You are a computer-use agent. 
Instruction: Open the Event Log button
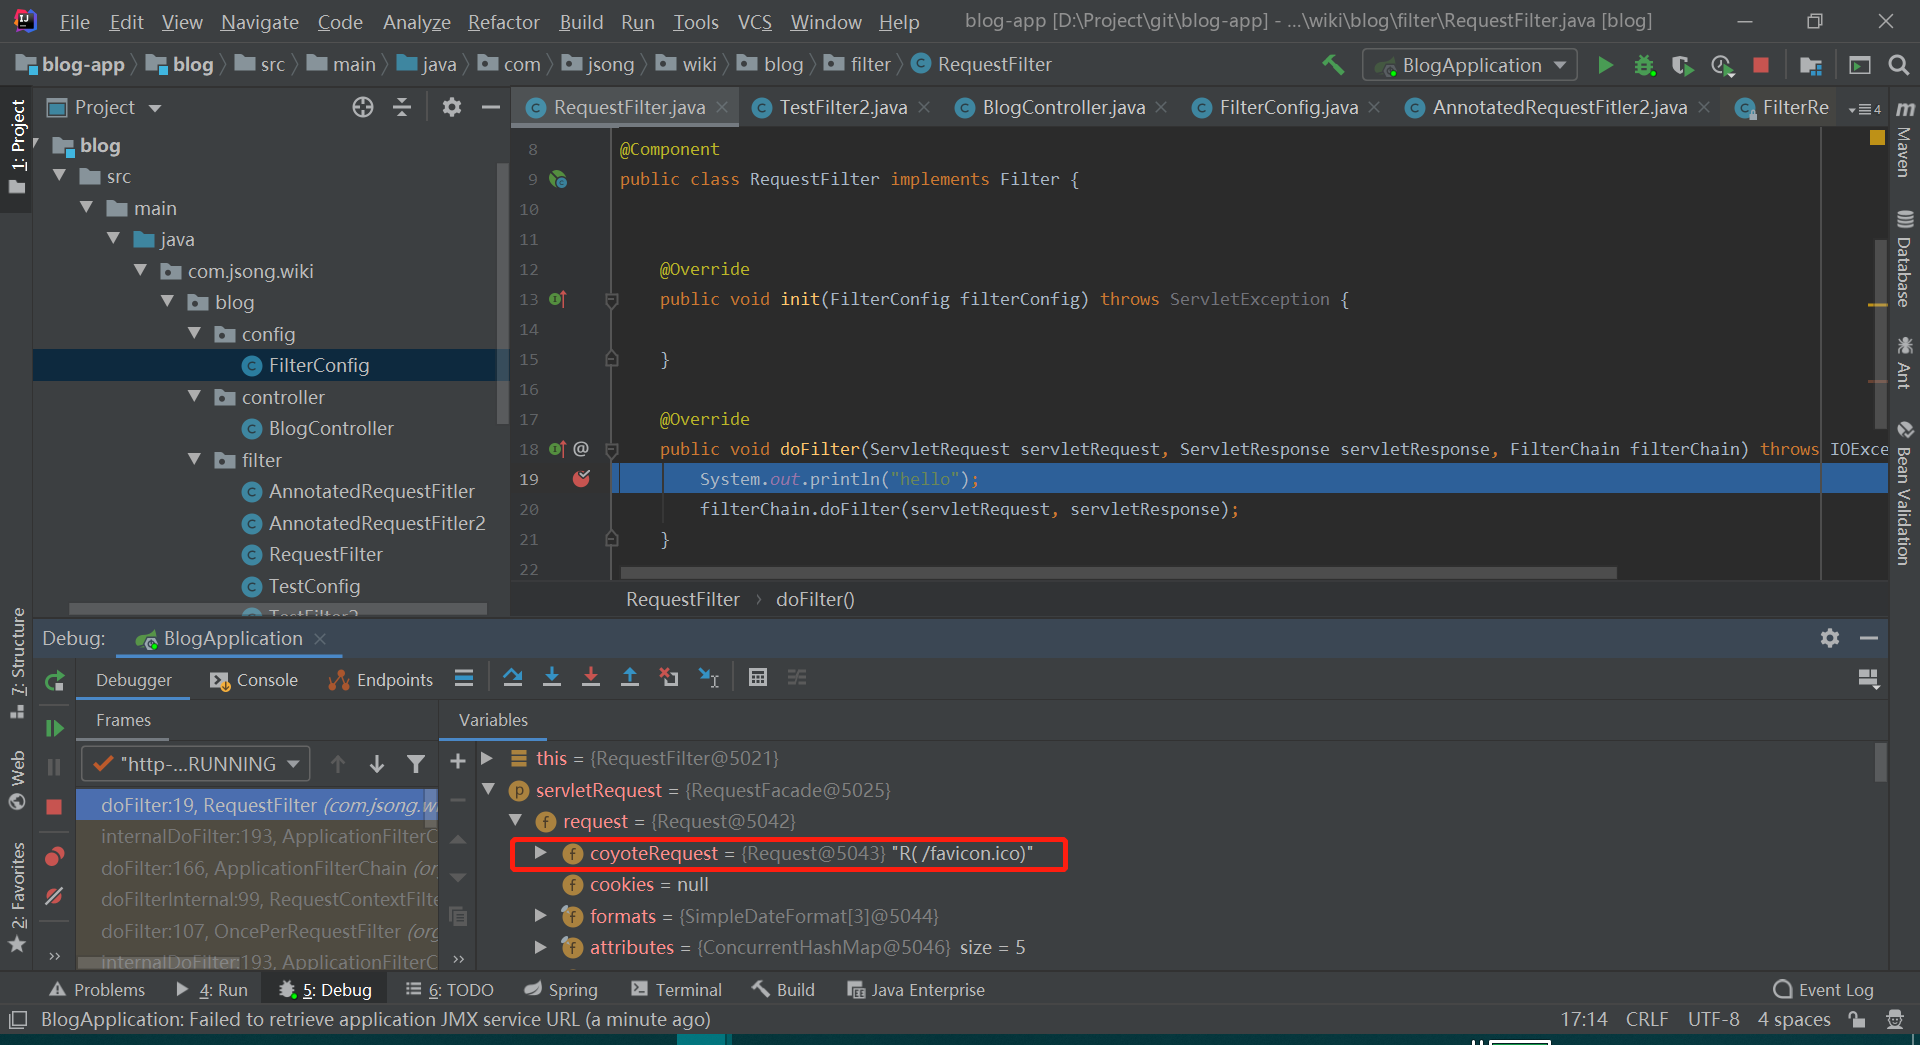point(1823,990)
